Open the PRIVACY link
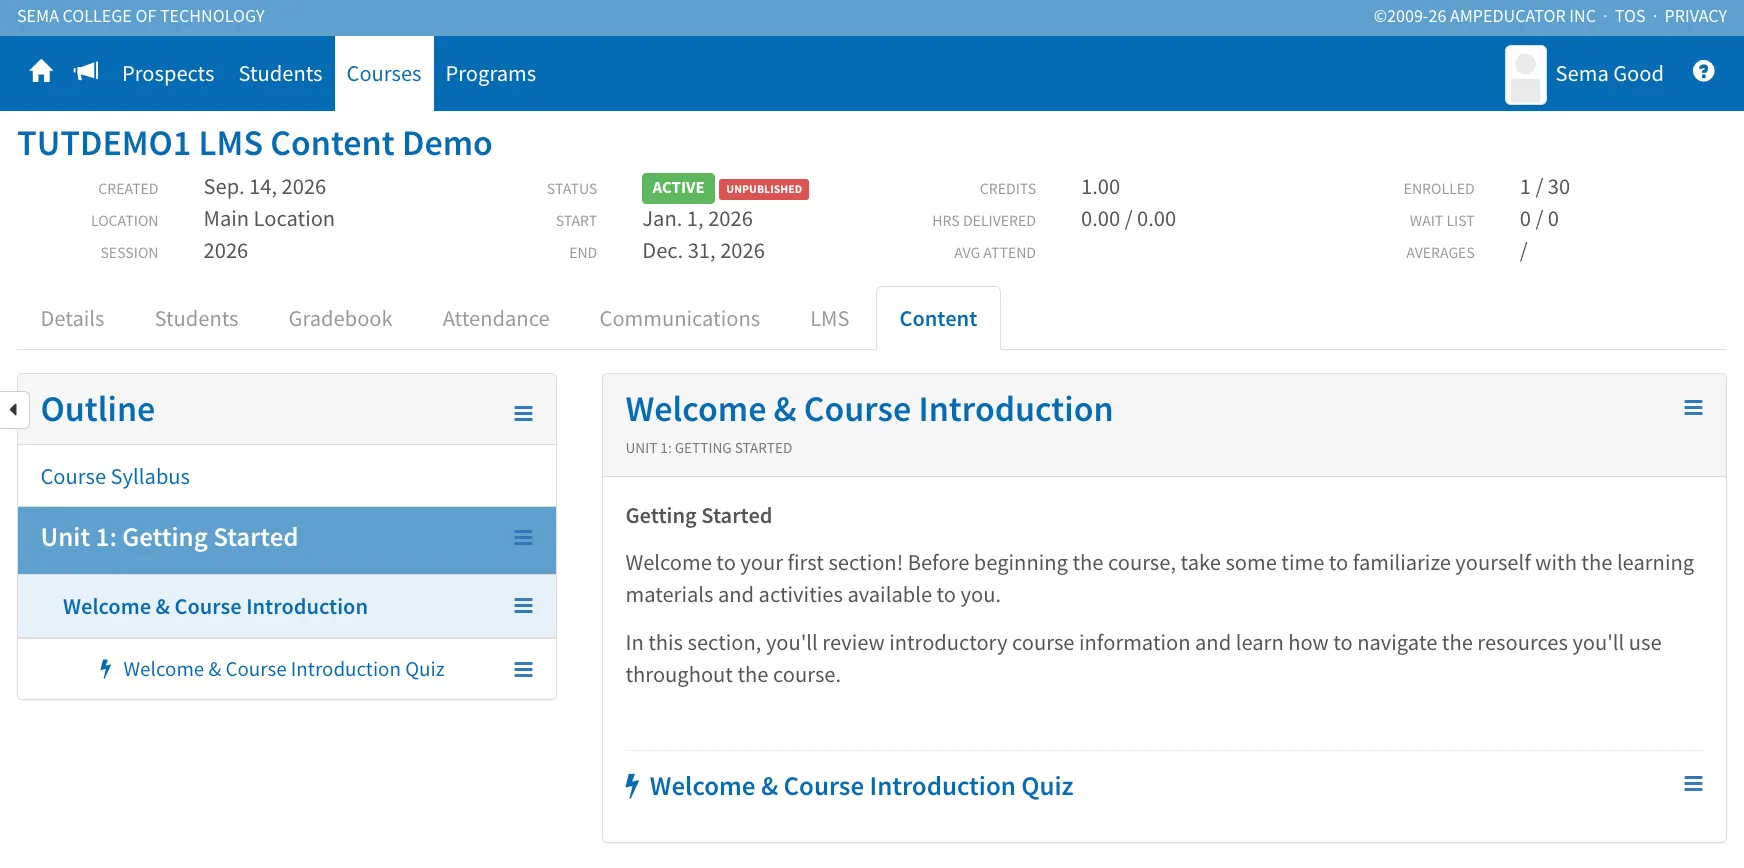This screenshot has width=1744, height=868. click(x=1696, y=16)
